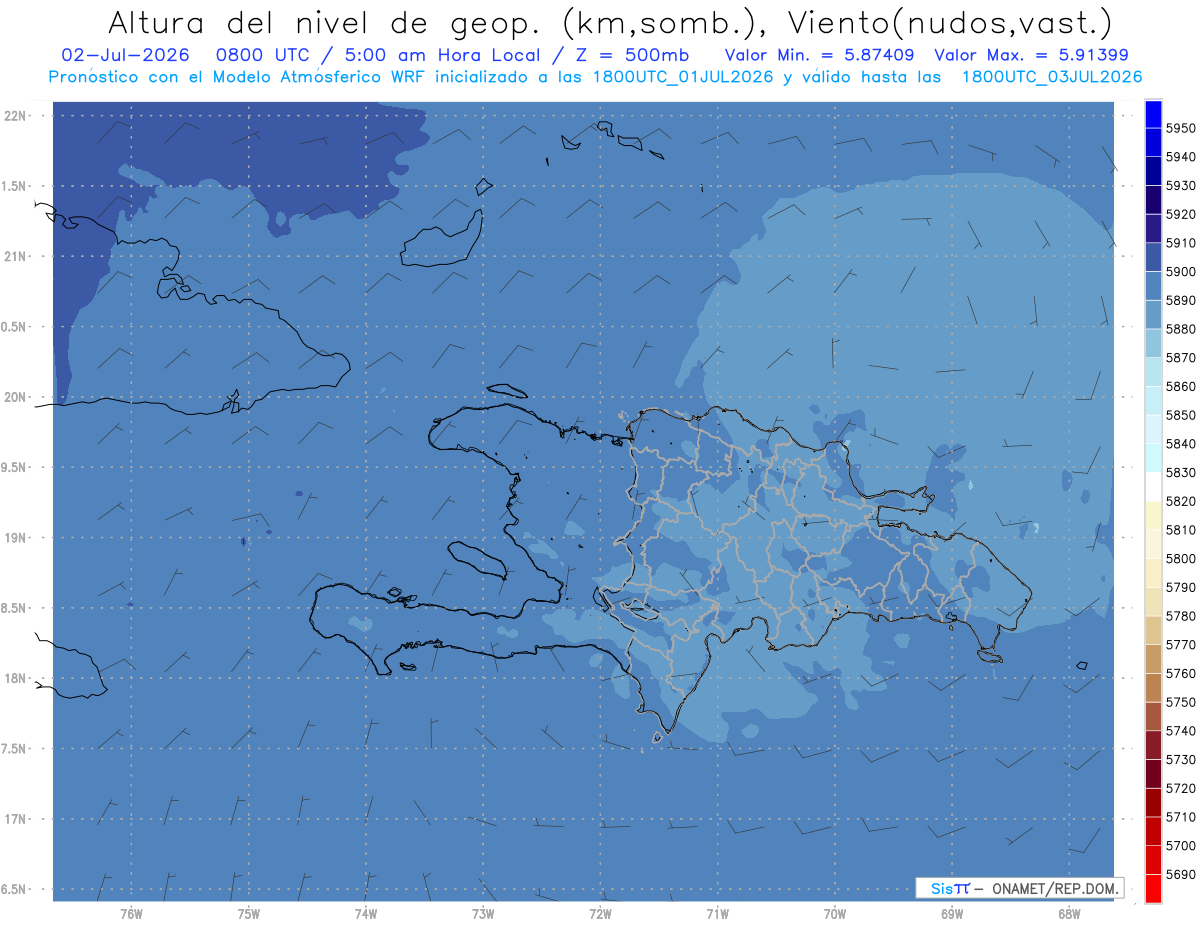Click legend color band between 5720 and 5730
This screenshot has width=1200, height=927.
click(x=1152, y=774)
